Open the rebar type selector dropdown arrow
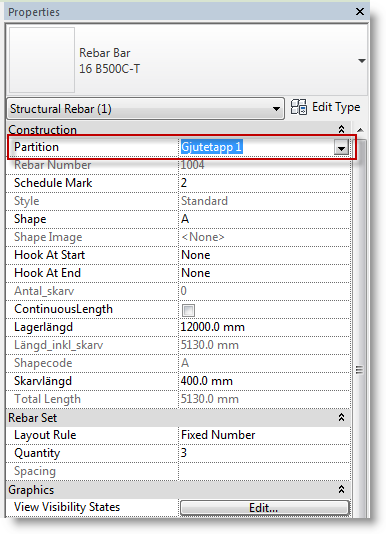The height and width of the screenshot is (534, 386). point(361,61)
